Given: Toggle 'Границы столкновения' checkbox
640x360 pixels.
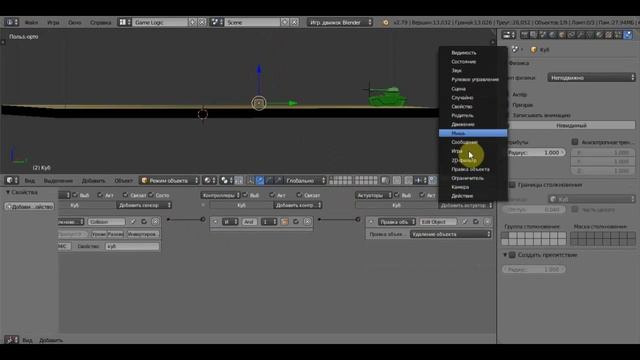Looking at the screenshot, I should pyautogui.click(x=512, y=185).
